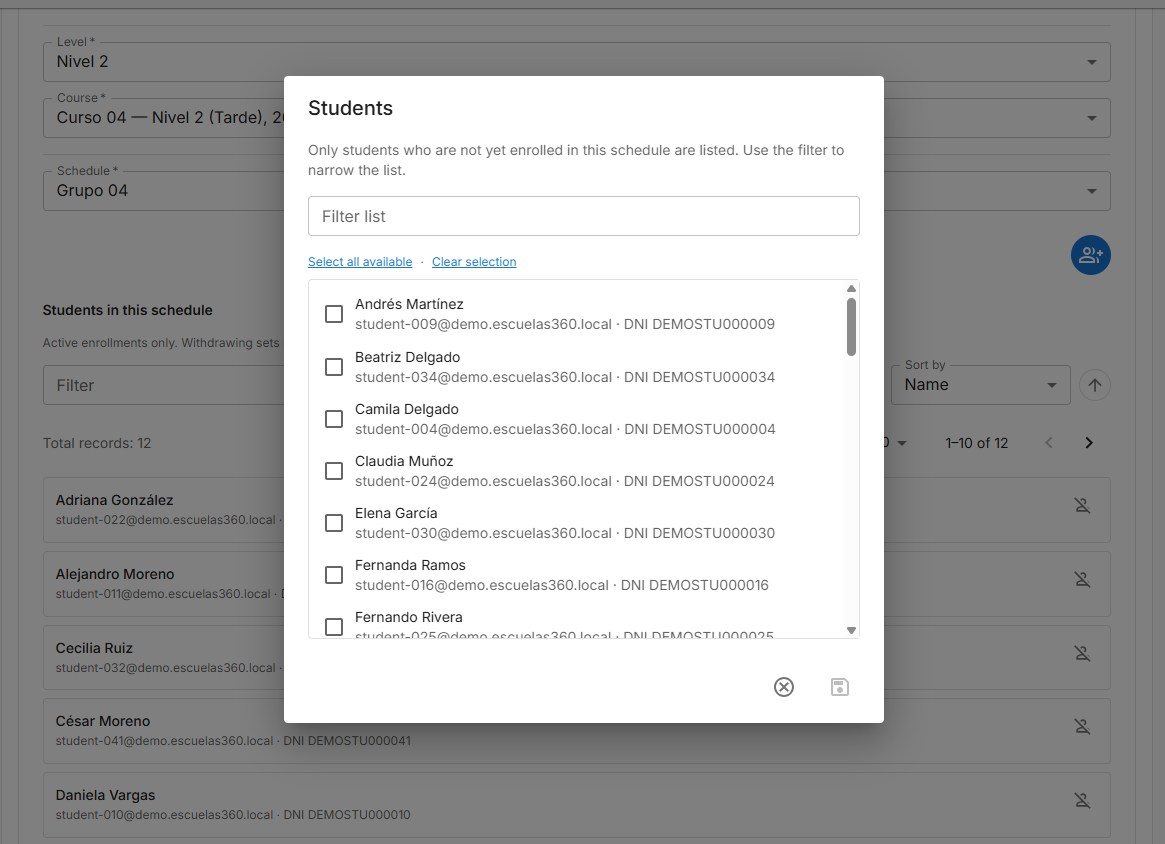Click the Andrés Martínez name in the list

409,304
